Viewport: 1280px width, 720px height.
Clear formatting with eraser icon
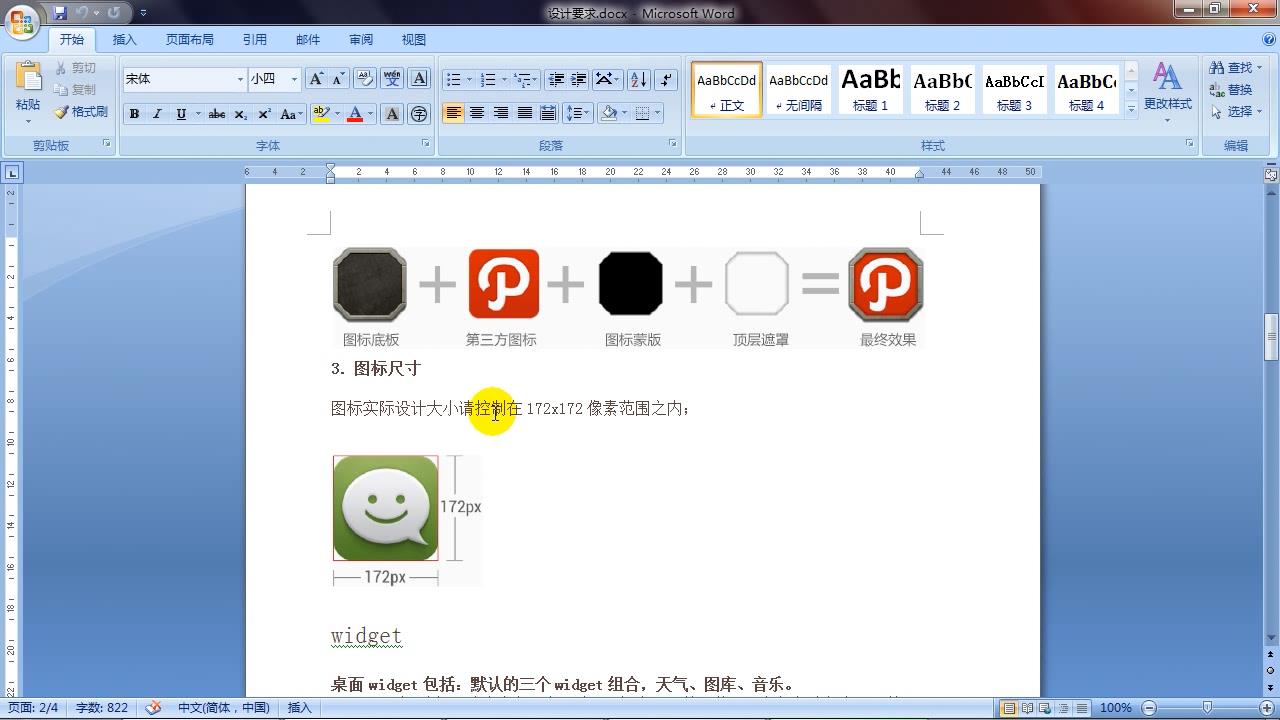[365, 79]
